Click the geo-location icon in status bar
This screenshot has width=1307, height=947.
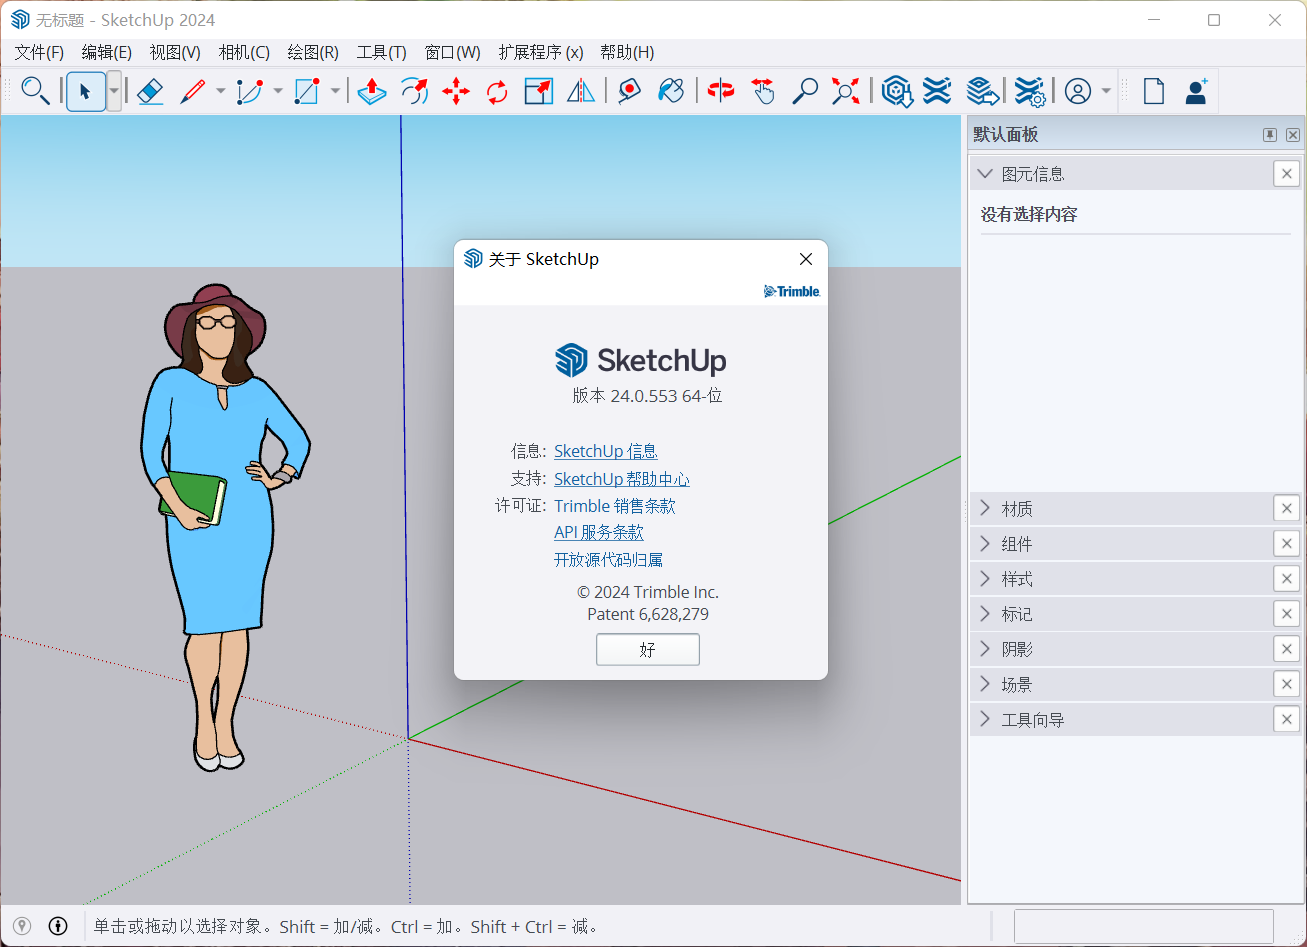(22, 926)
